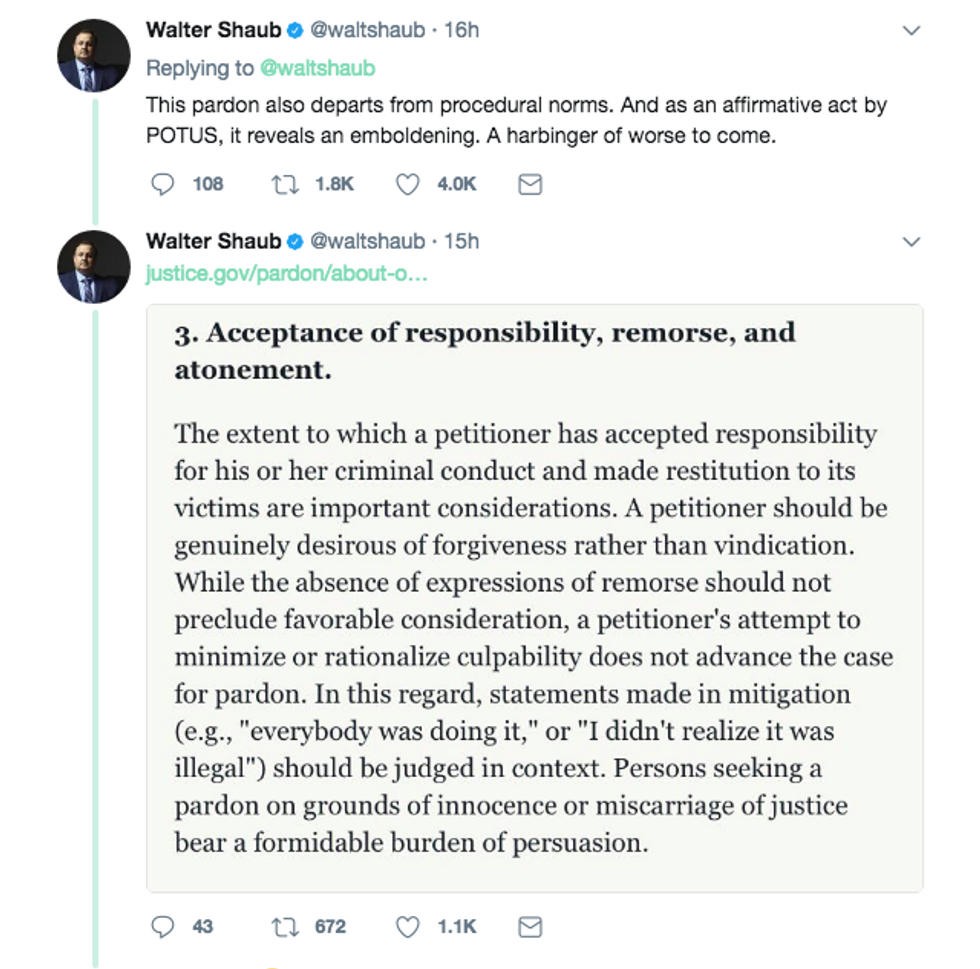This screenshot has width=980, height=969.
Task: Open chevron dropdown on the 15h tweet
Action: (x=911, y=241)
